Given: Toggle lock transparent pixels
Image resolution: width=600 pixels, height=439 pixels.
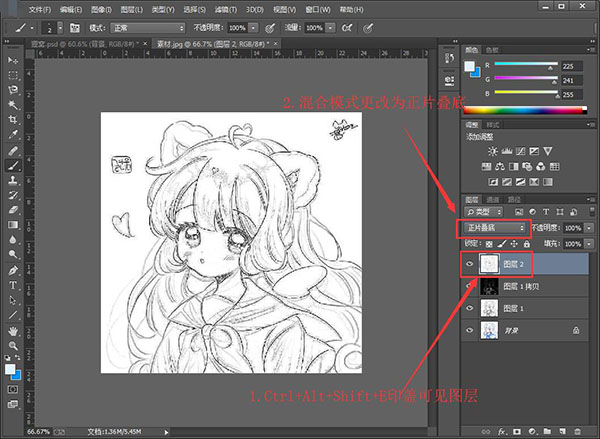Looking at the screenshot, I should 489,244.
